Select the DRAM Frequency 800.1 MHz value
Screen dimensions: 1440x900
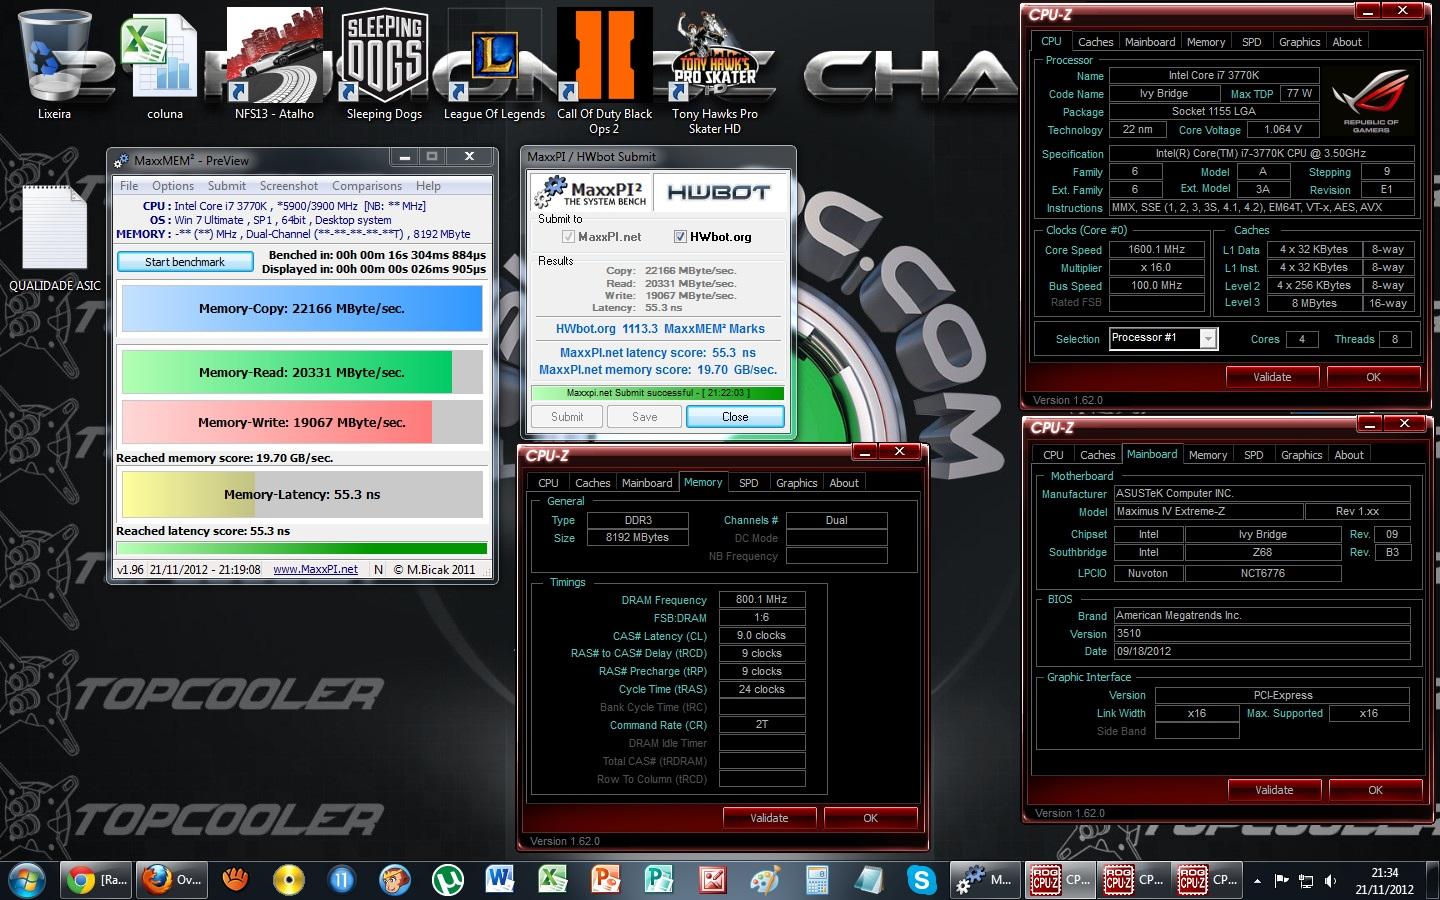pyautogui.click(x=762, y=600)
